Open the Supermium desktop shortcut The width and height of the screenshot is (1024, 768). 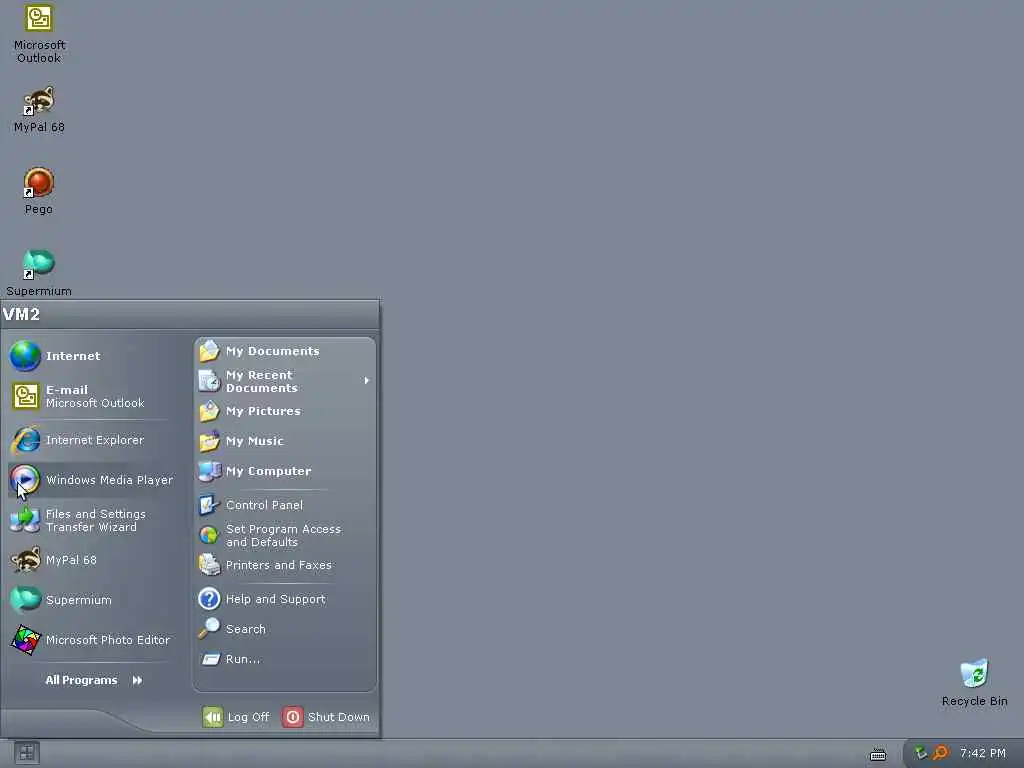pyautogui.click(x=39, y=273)
